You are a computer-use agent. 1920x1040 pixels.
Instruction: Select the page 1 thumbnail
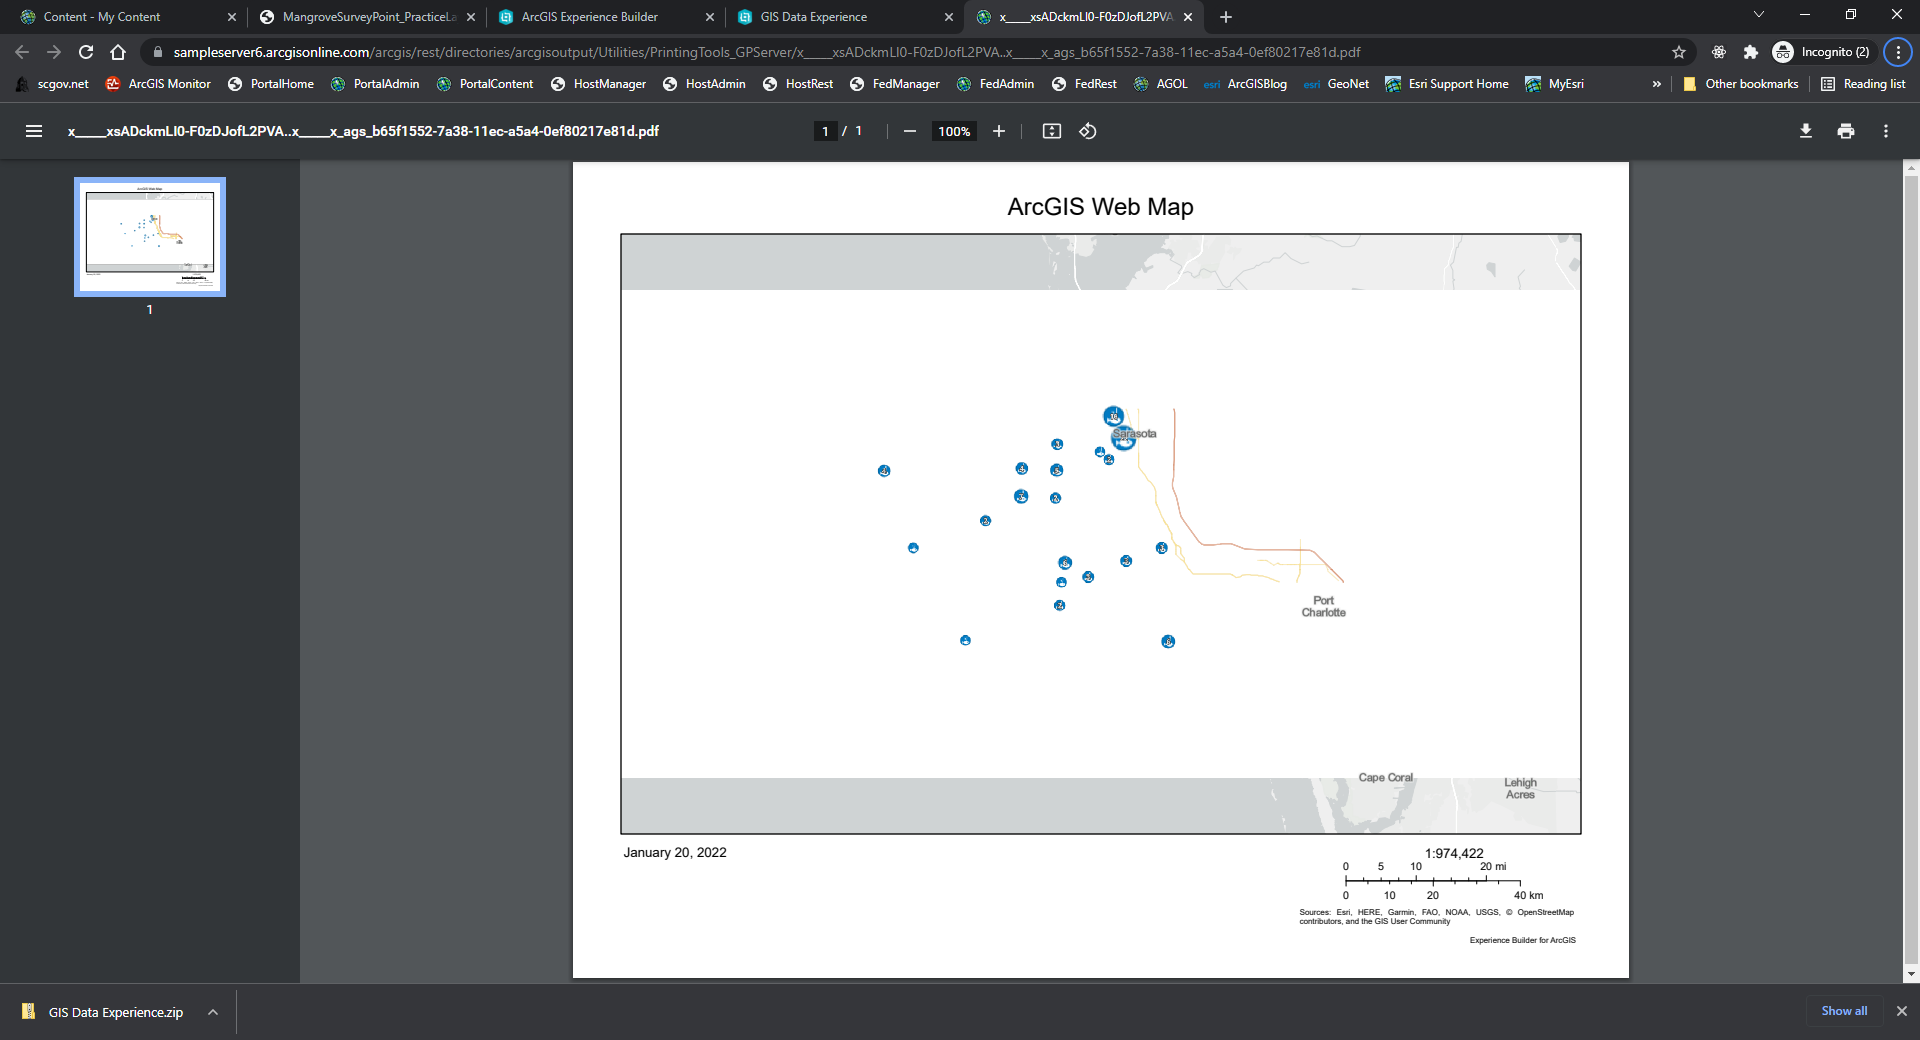pyautogui.click(x=149, y=237)
